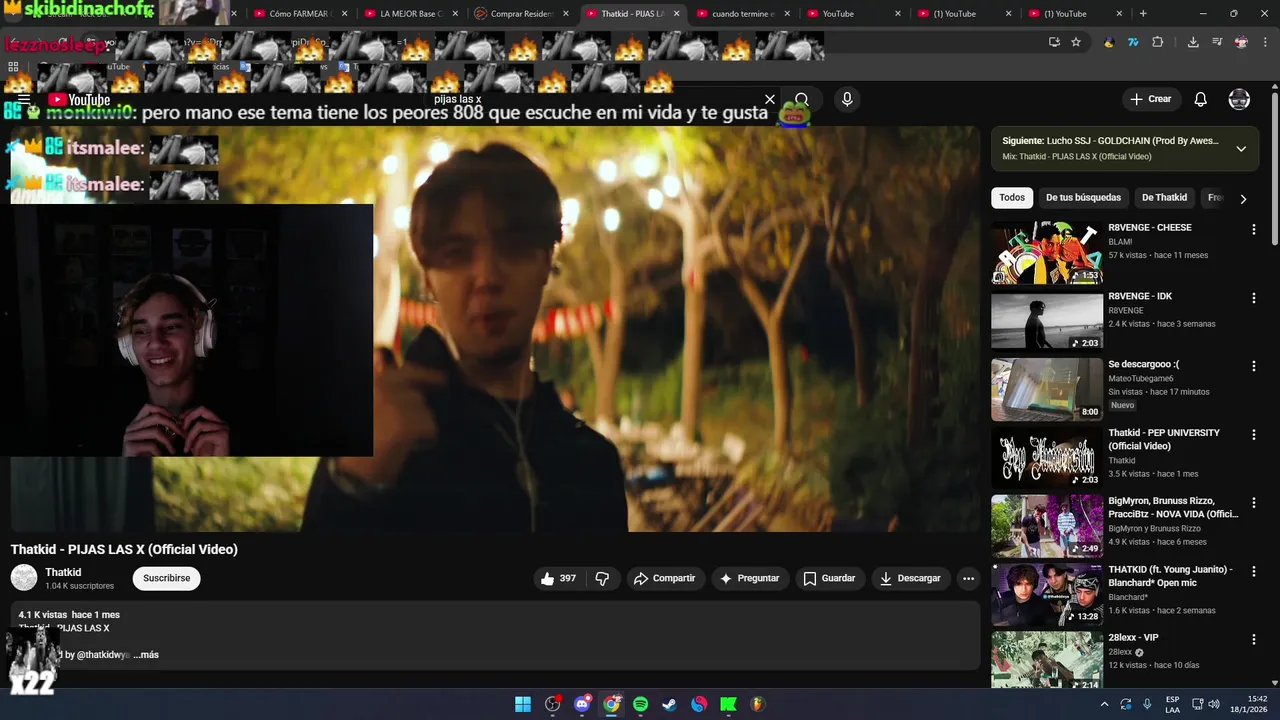The height and width of the screenshot is (720, 1280).
Task: Open Discord from the taskbar
Action: (582, 704)
